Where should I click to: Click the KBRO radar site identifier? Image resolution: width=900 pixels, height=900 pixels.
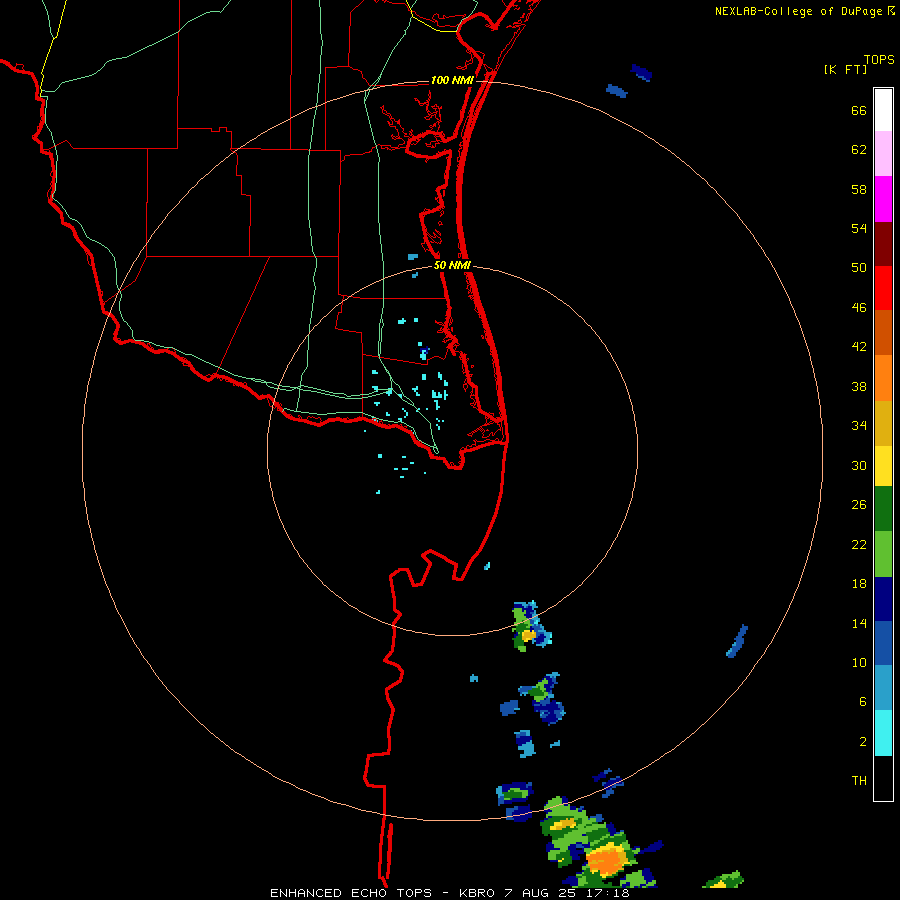click(x=476, y=893)
